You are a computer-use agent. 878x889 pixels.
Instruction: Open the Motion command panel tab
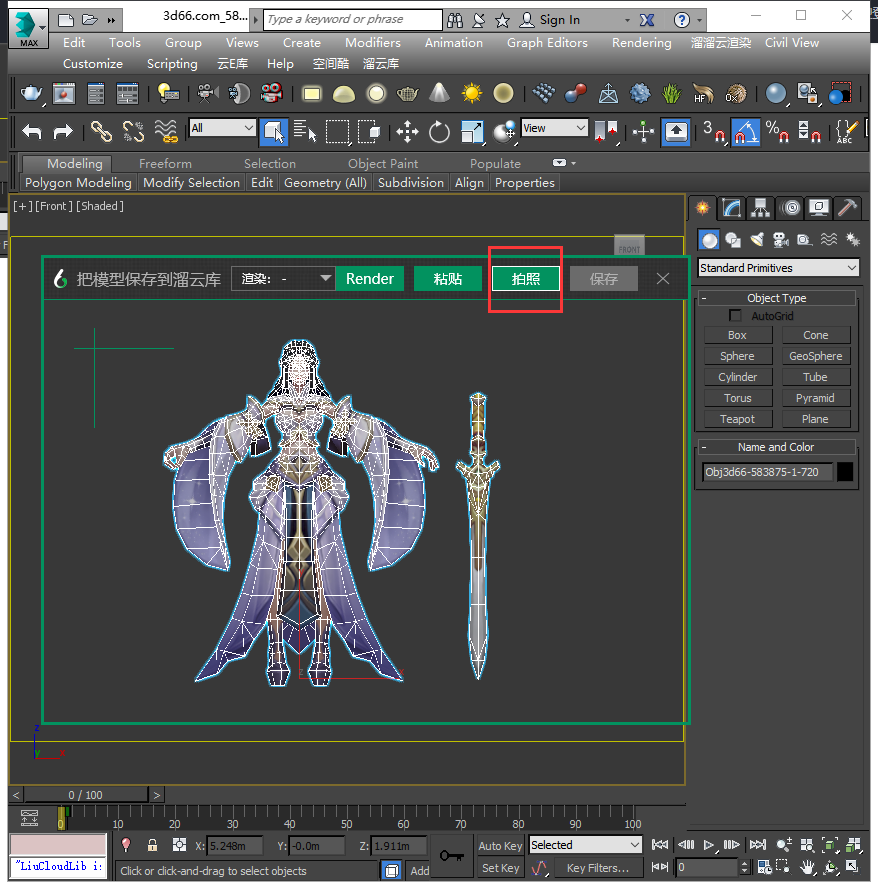click(791, 208)
